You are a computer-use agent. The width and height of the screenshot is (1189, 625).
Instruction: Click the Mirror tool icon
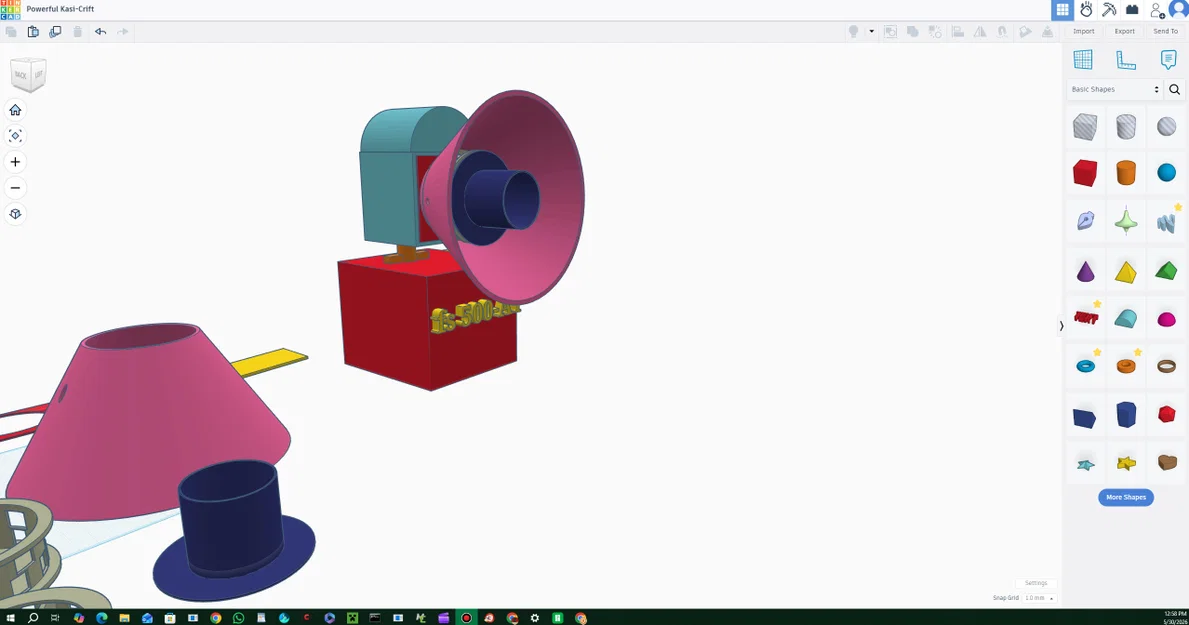point(980,32)
